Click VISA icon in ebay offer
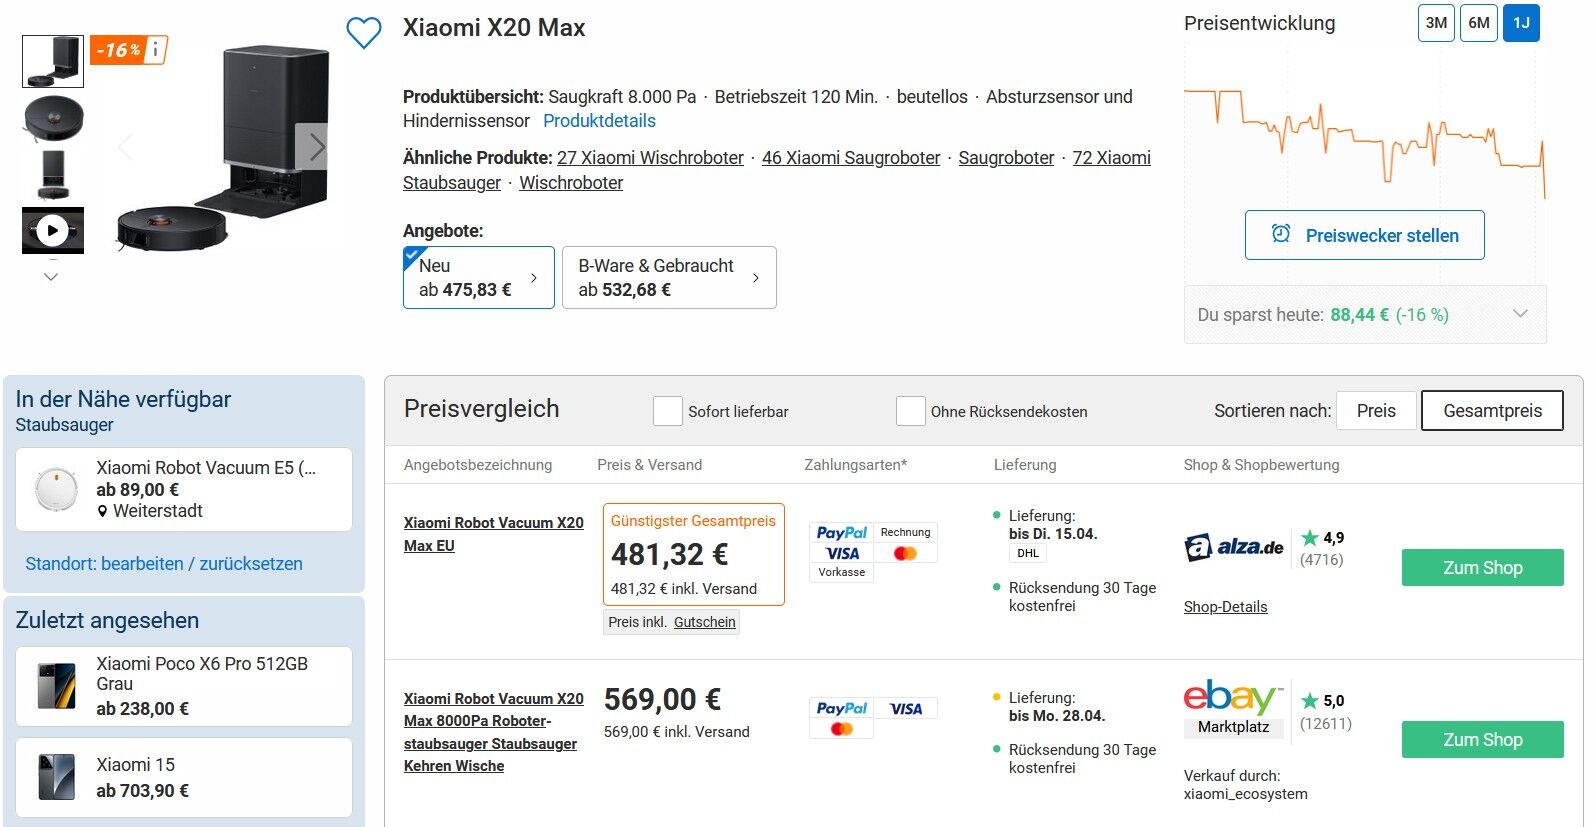Viewport: 1595px width, 827px height. pos(905,709)
